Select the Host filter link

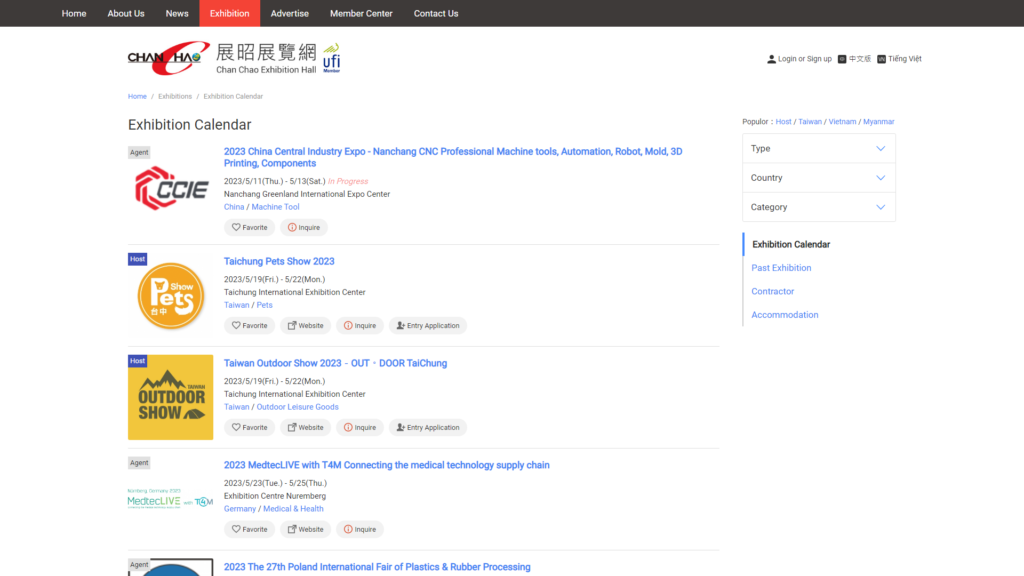(x=783, y=121)
